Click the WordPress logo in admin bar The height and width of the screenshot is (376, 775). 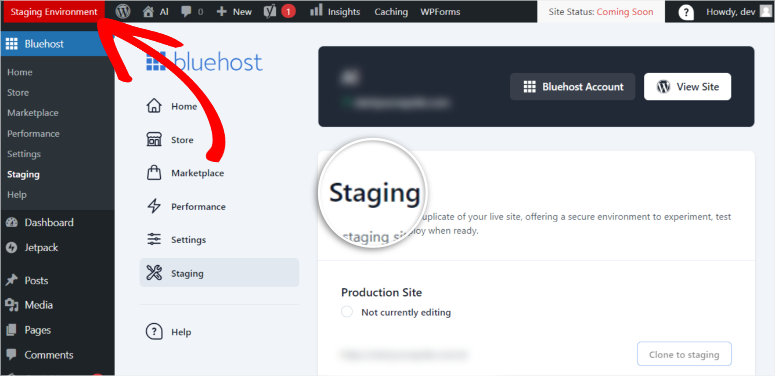coord(123,11)
